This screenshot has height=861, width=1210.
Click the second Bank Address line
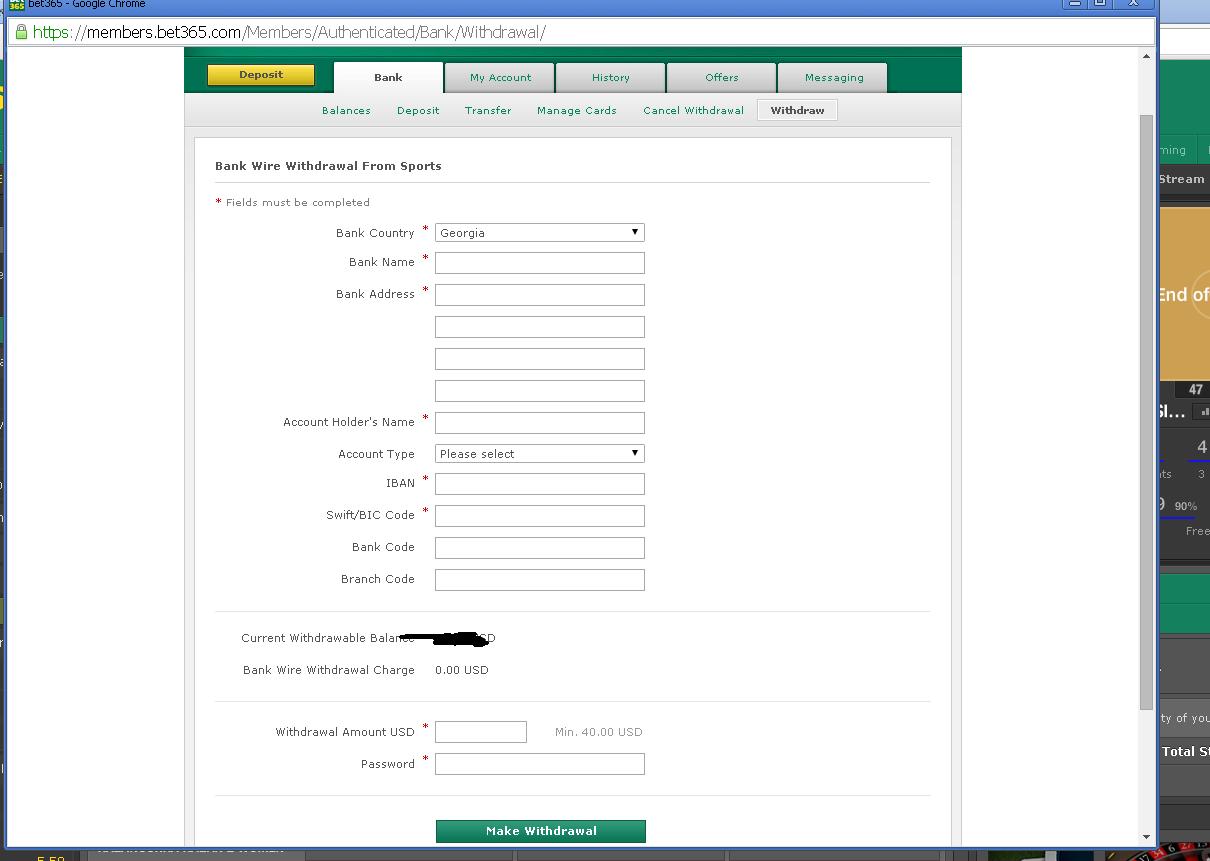pyautogui.click(x=540, y=327)
